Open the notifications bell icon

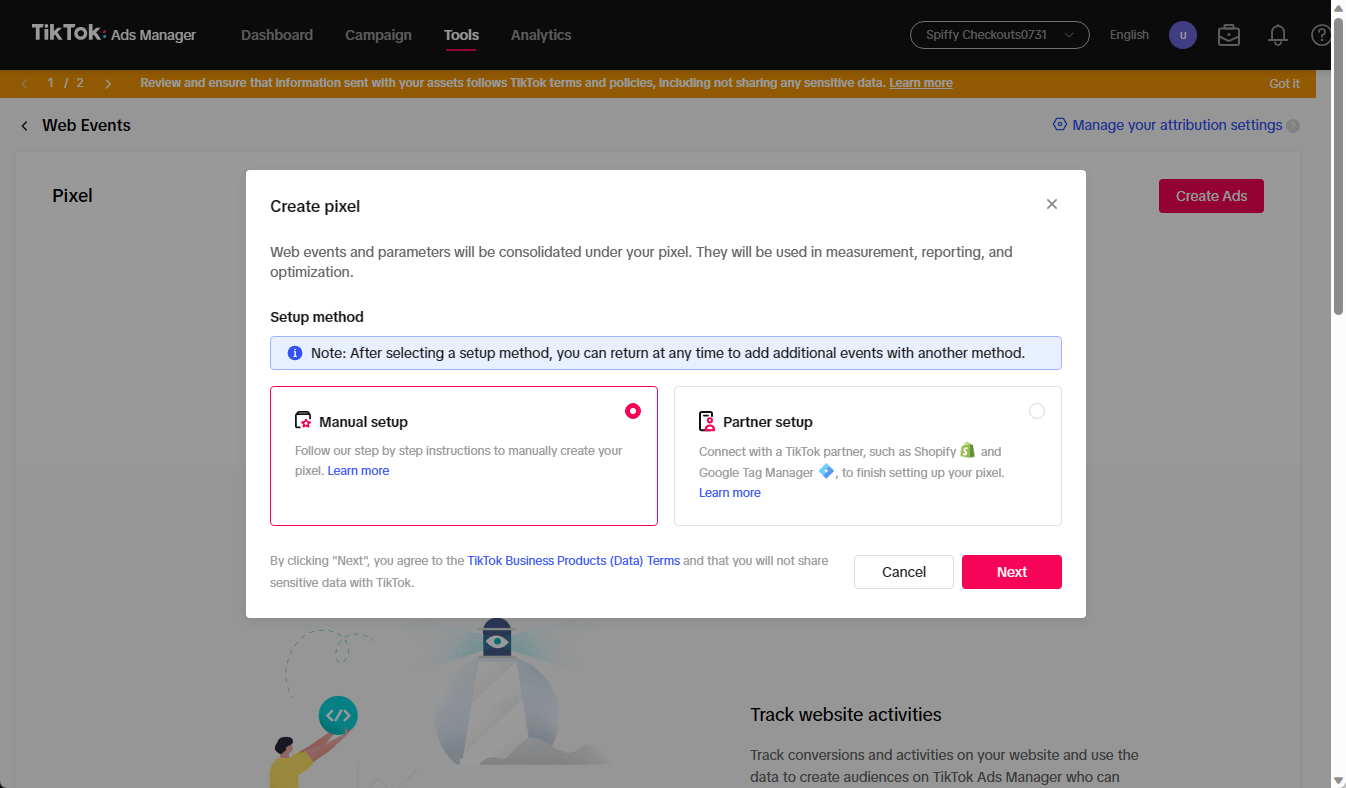(1277, 35)
